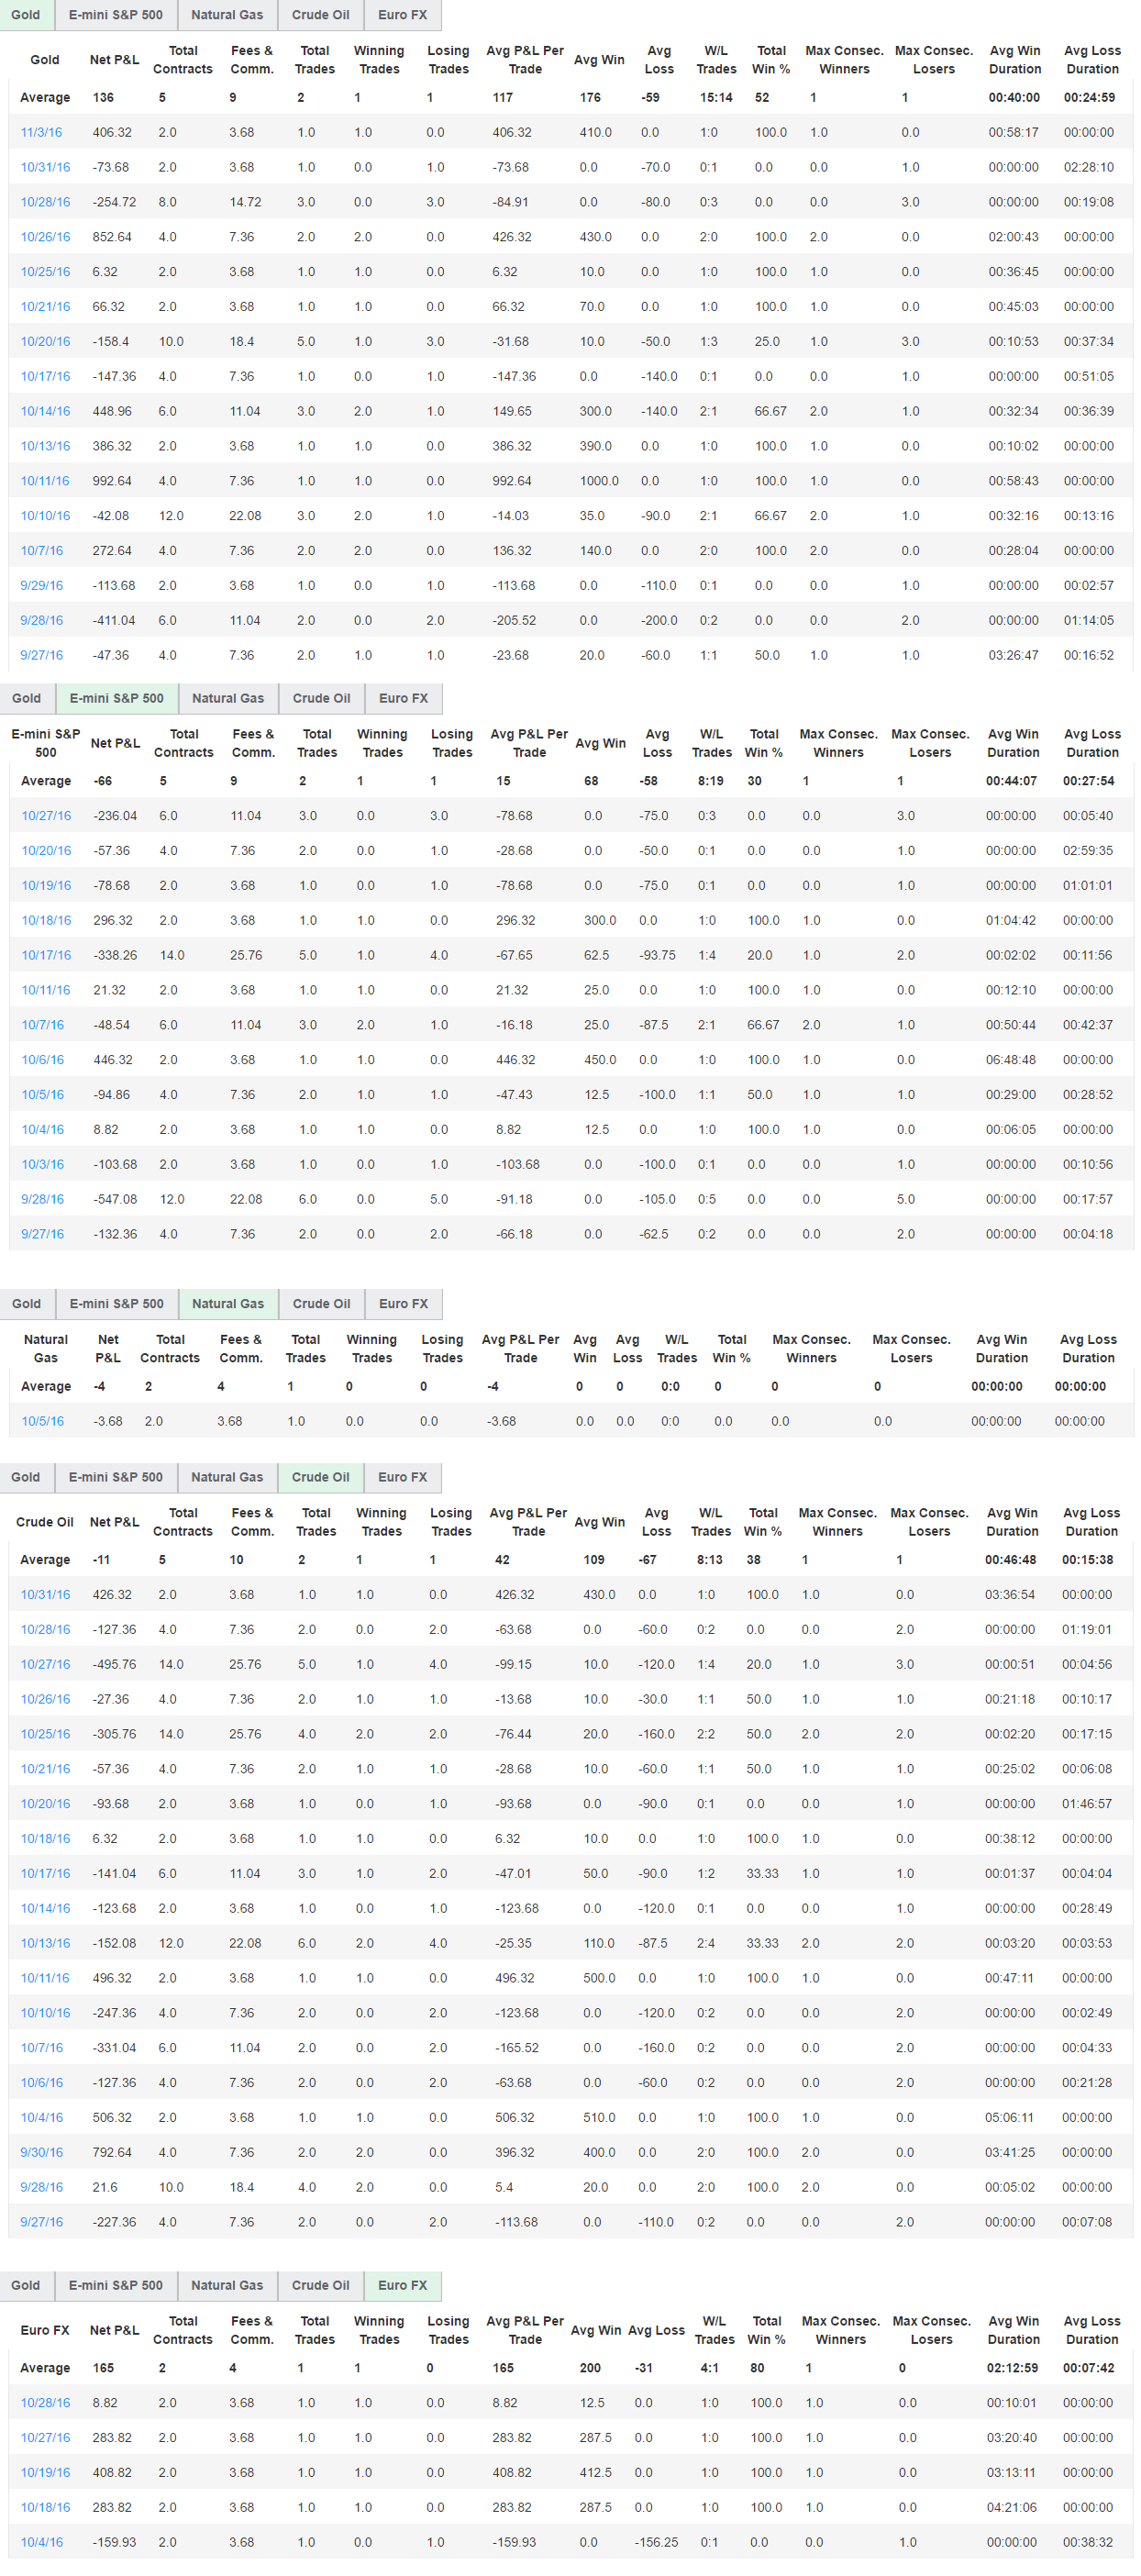Open Euro FX tab above the Gold table

(402, 15)
